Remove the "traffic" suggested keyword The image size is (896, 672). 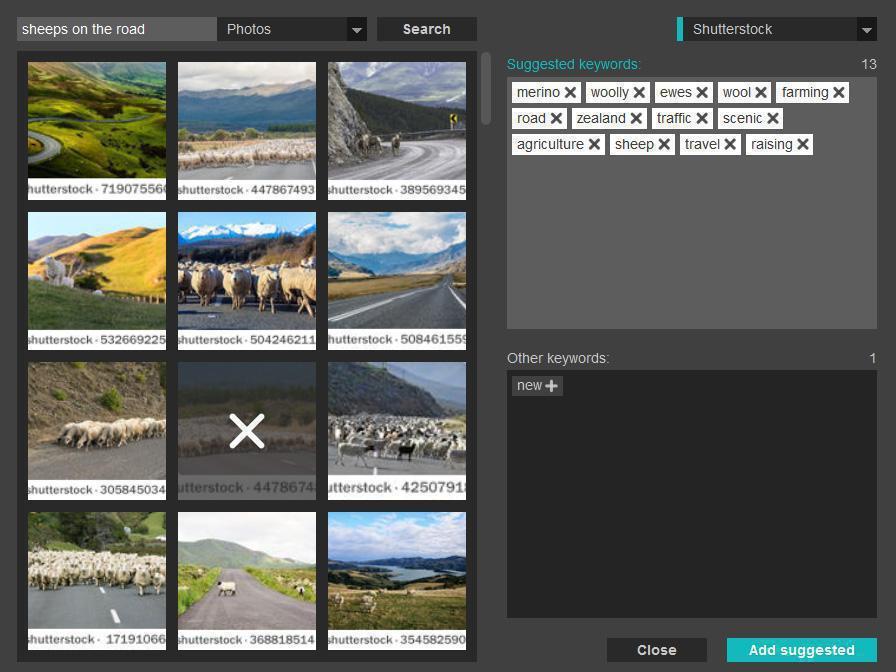[703, 118]
